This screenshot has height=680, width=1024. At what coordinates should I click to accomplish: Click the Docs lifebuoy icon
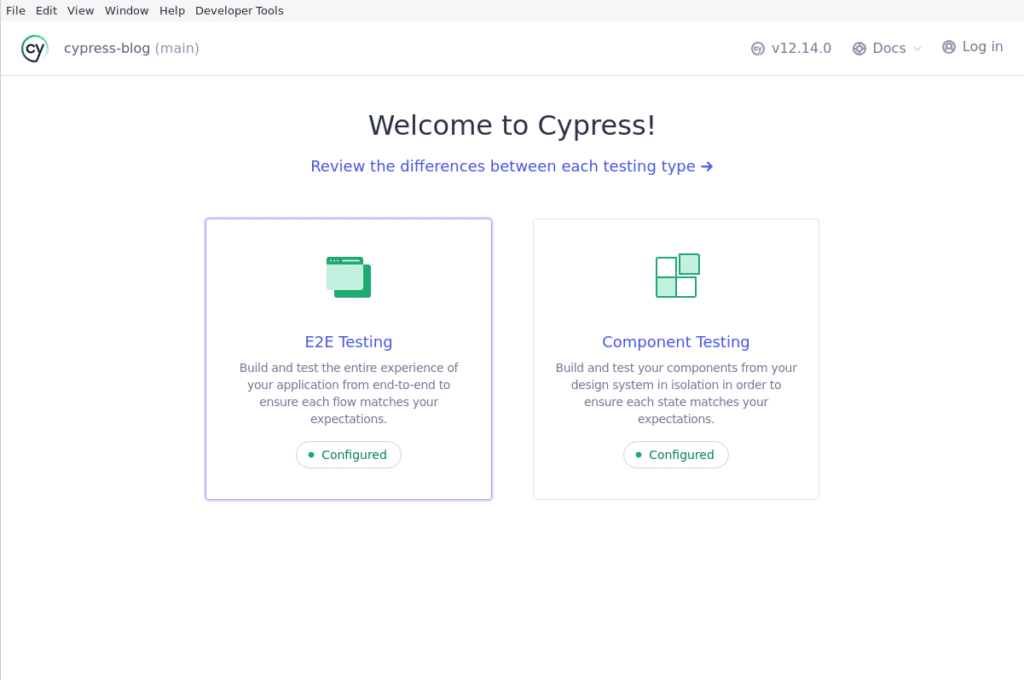pyautogui.click(x=859, y=48)
